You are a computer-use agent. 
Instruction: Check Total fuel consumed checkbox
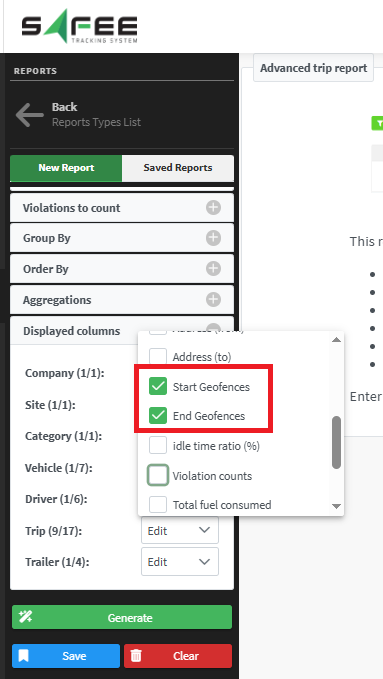[x=158, y=505]
